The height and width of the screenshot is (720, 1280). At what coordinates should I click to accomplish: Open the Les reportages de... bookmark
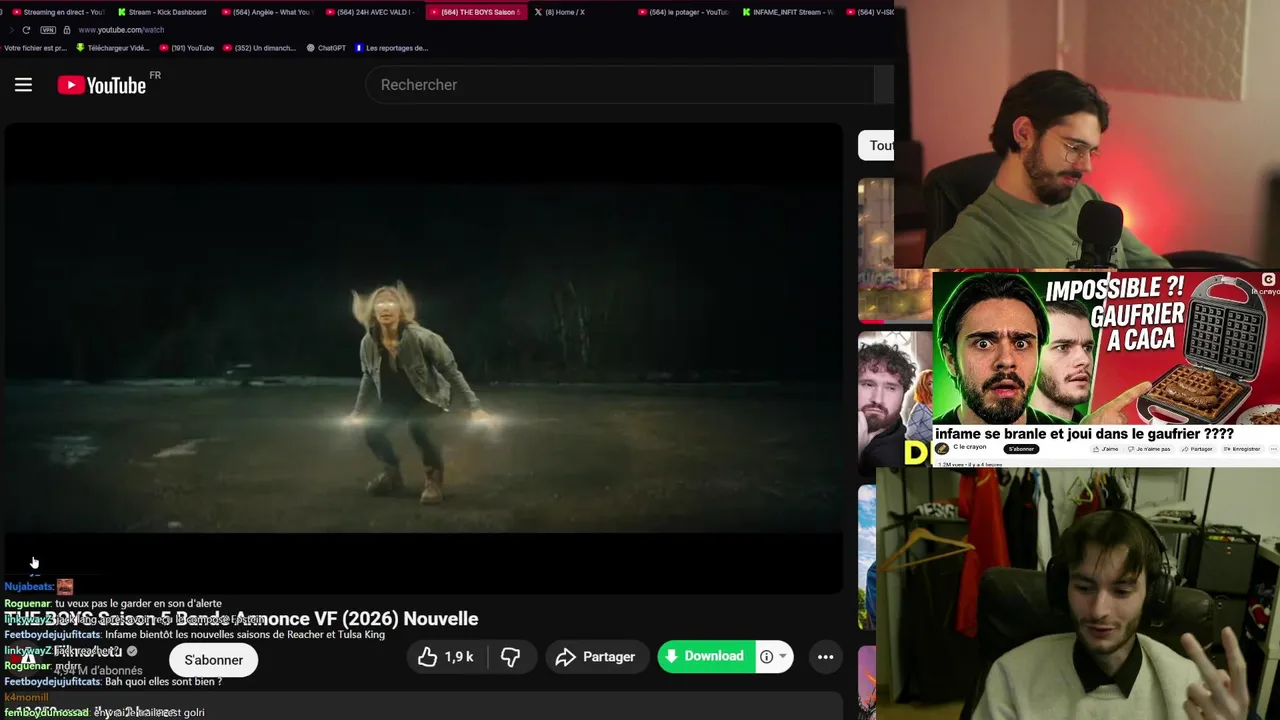[391, 48]
